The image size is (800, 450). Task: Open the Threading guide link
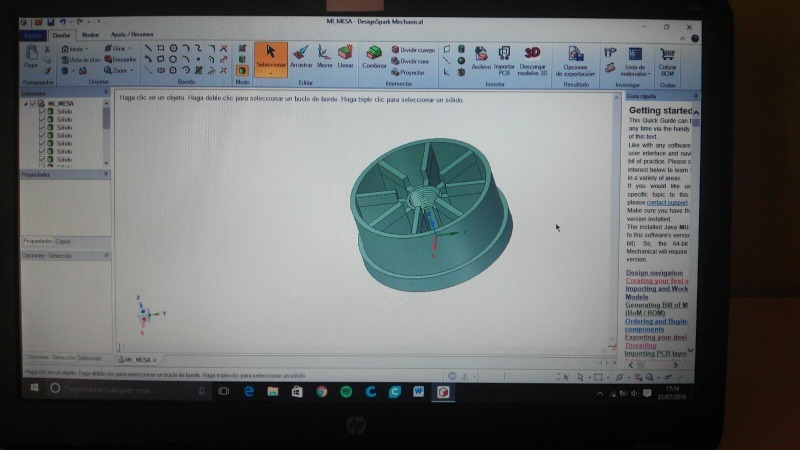point(640,345)
